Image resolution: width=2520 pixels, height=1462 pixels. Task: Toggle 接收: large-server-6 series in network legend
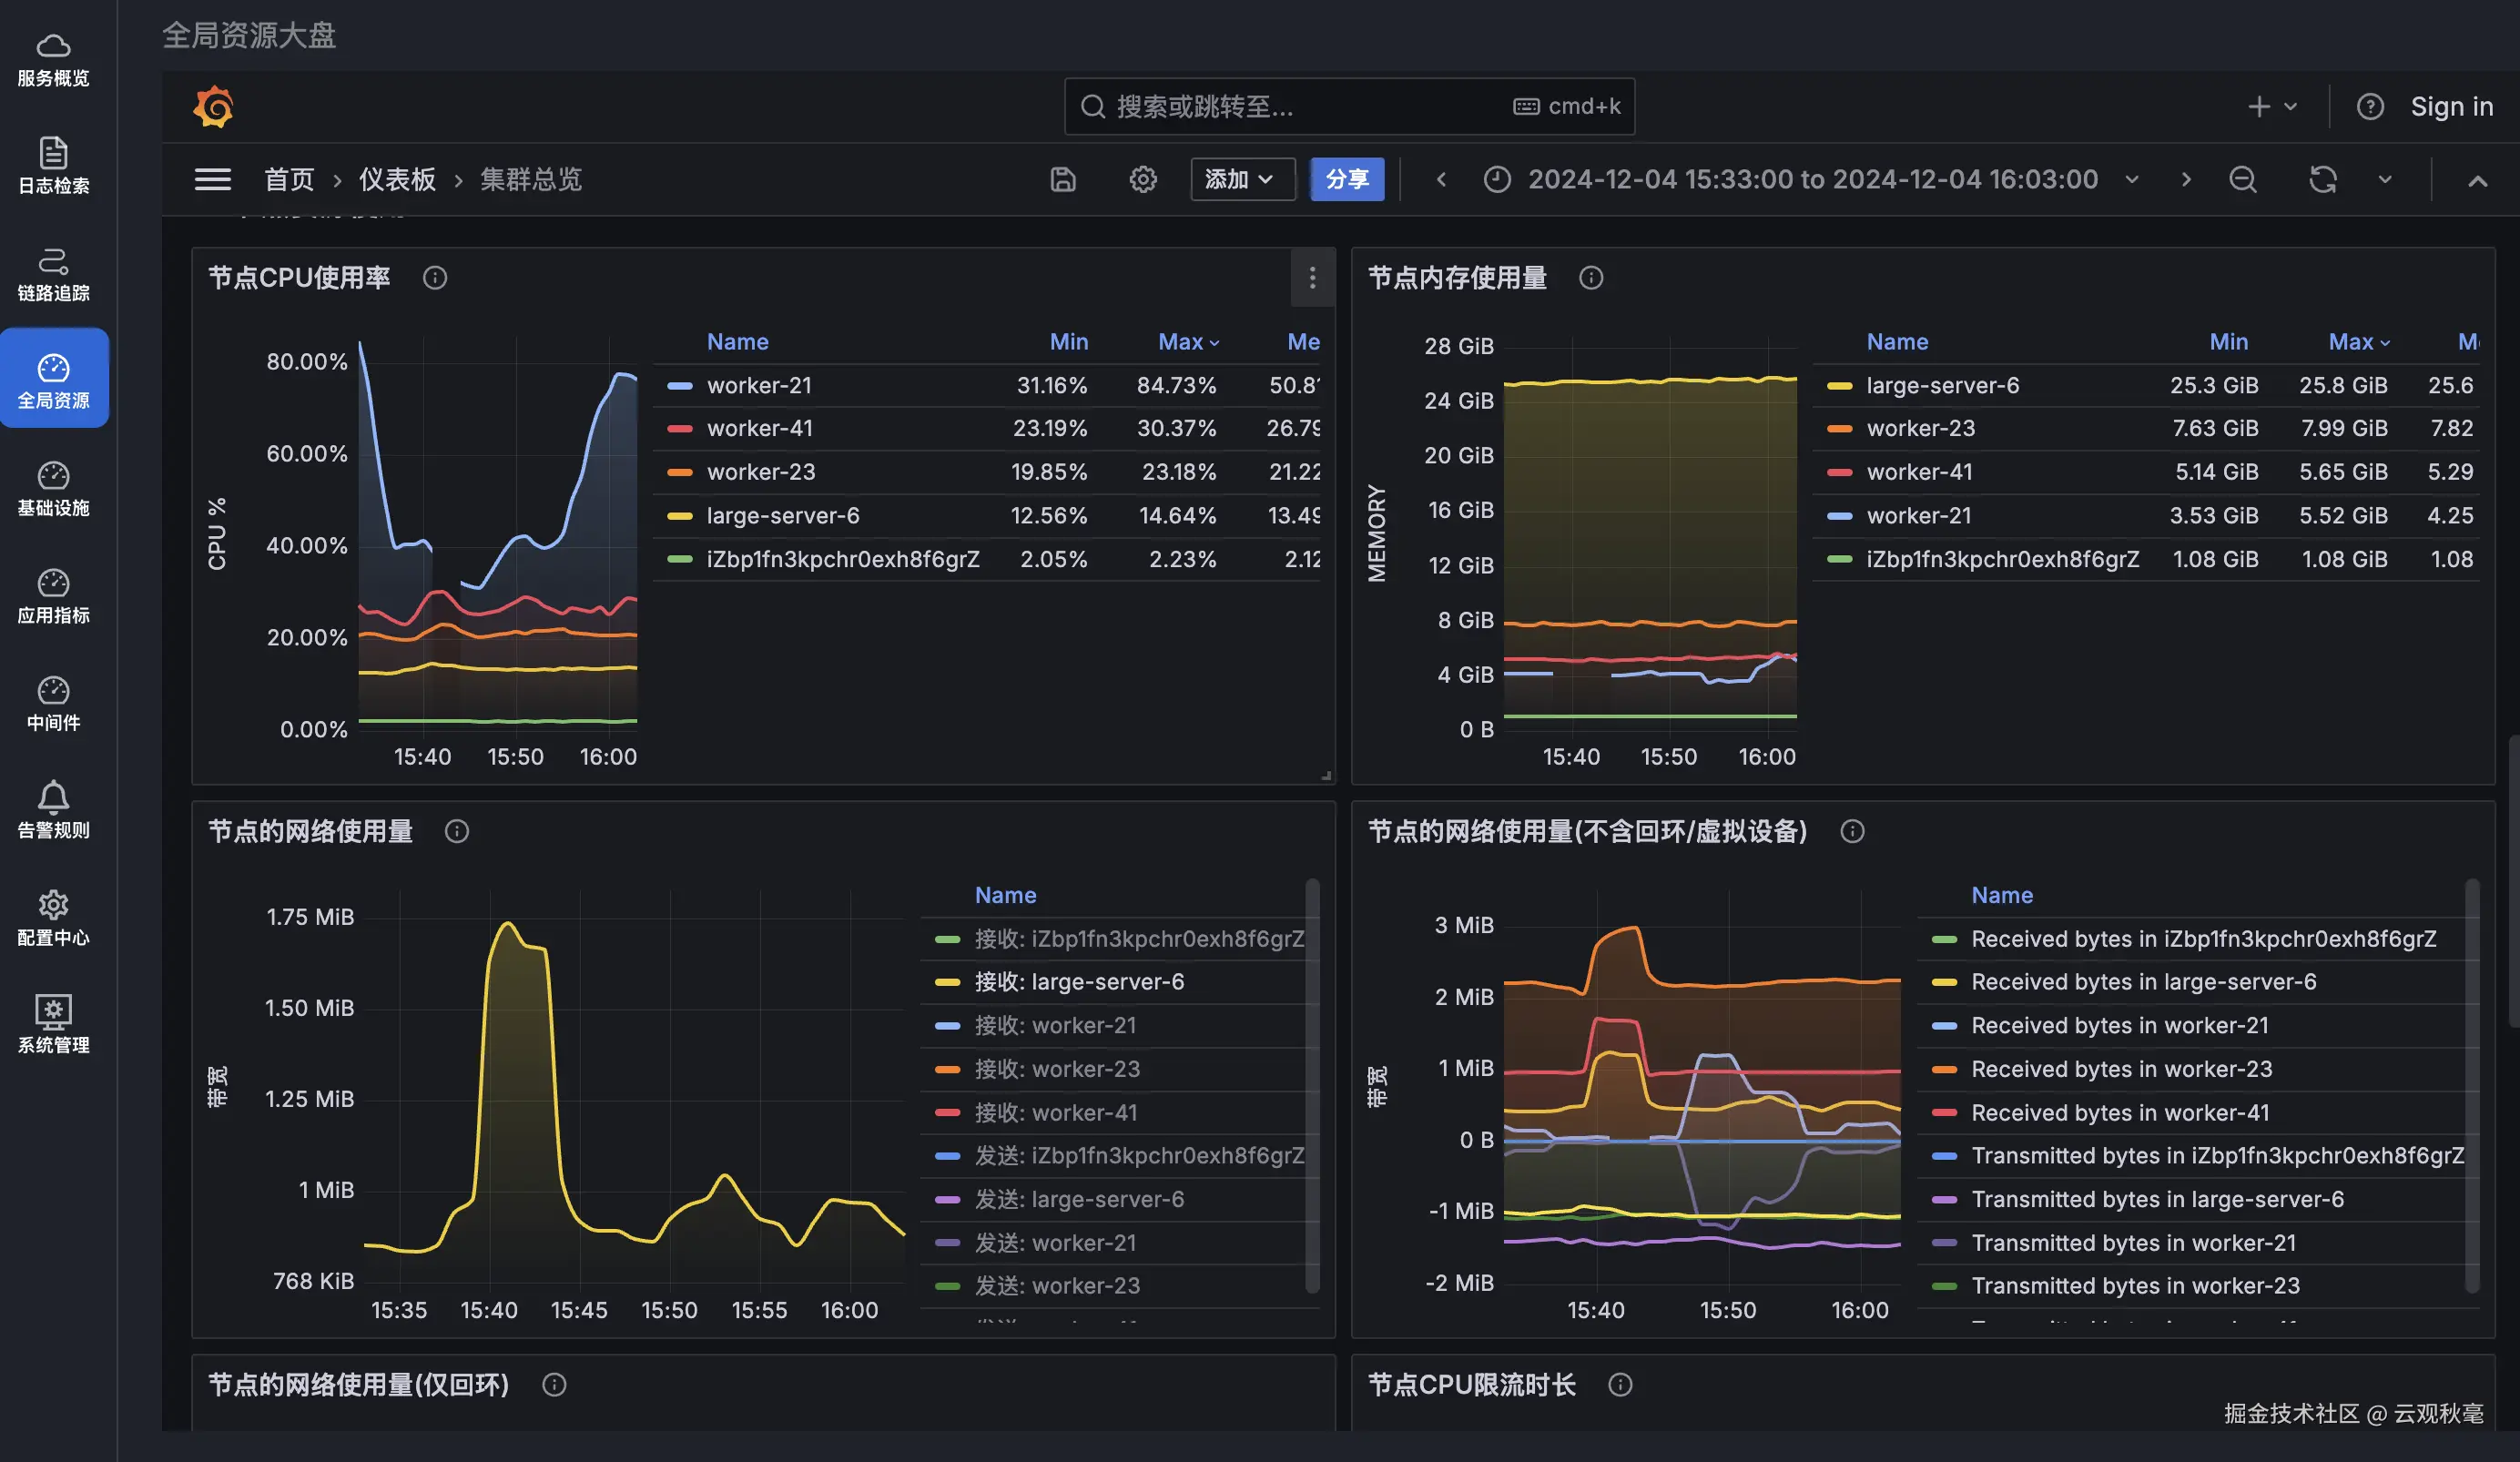tap(1078, 982)
